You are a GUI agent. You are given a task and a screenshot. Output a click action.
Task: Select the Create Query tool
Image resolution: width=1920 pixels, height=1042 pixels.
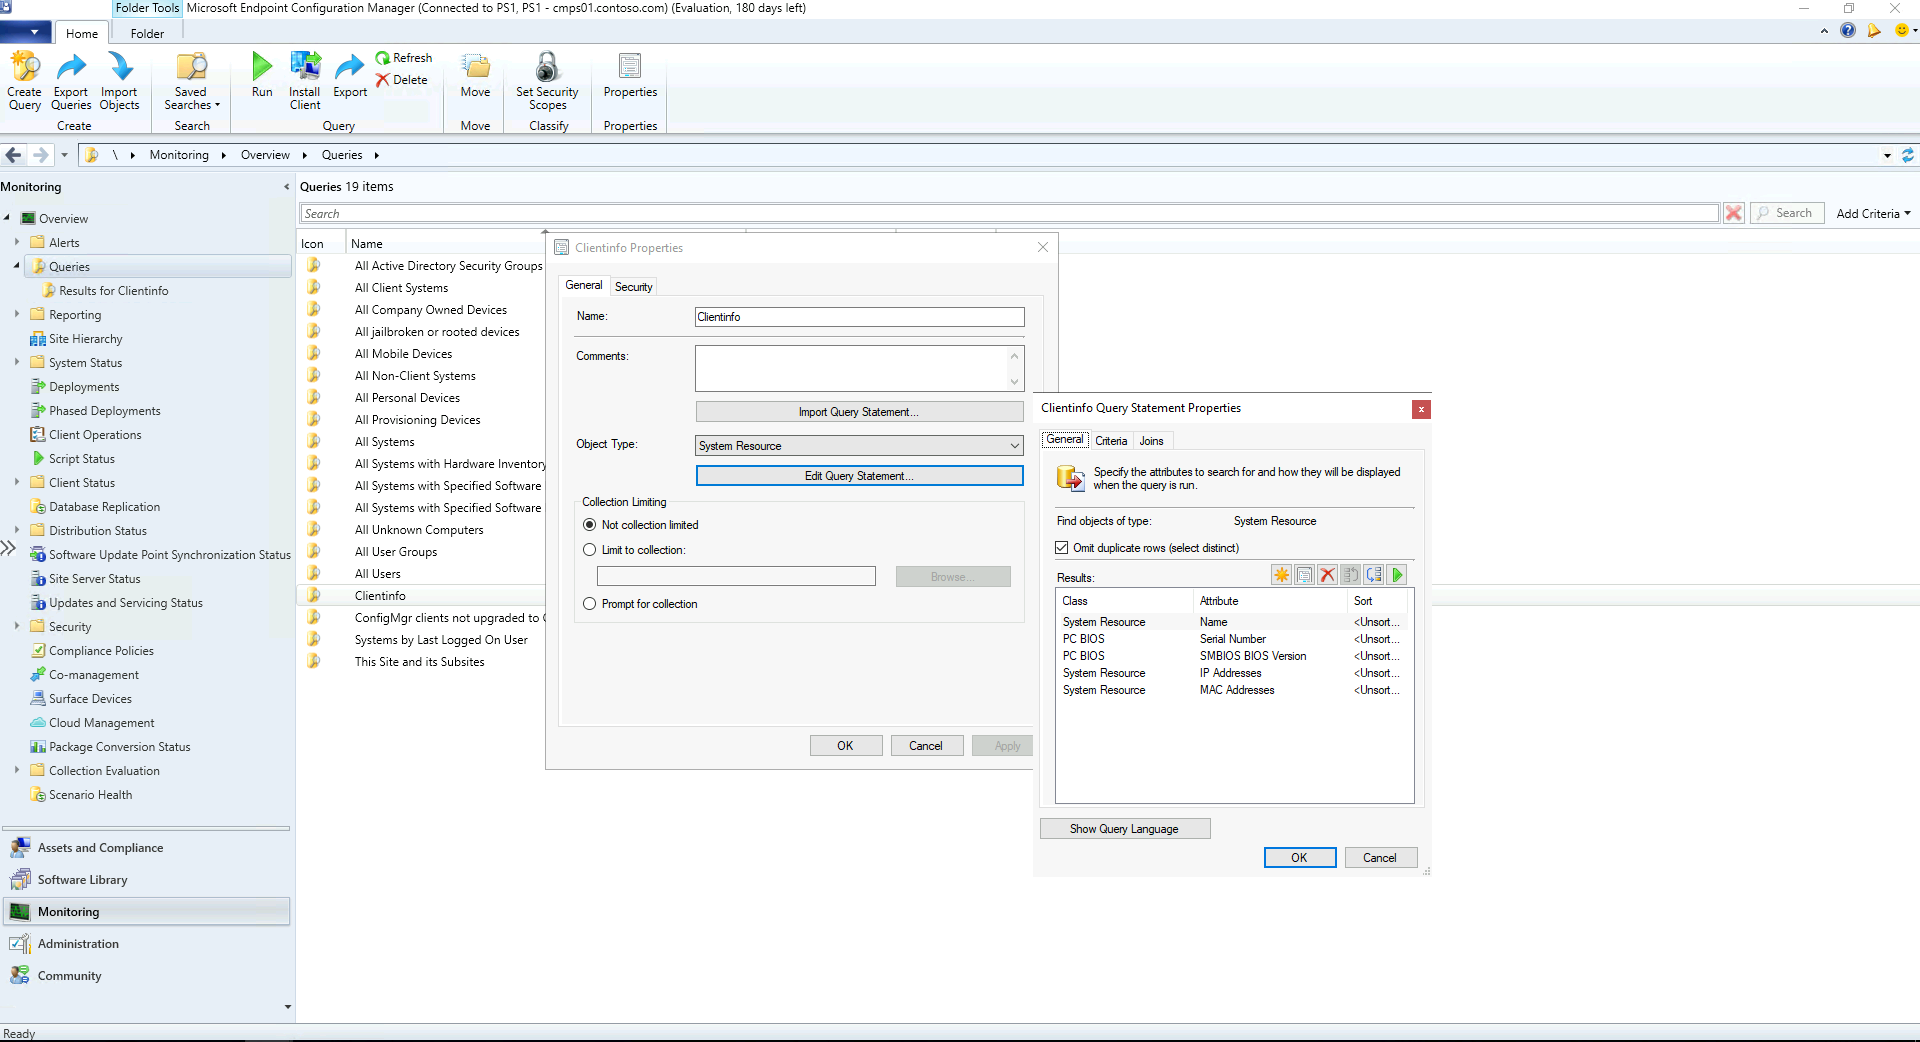coord(24,80)
